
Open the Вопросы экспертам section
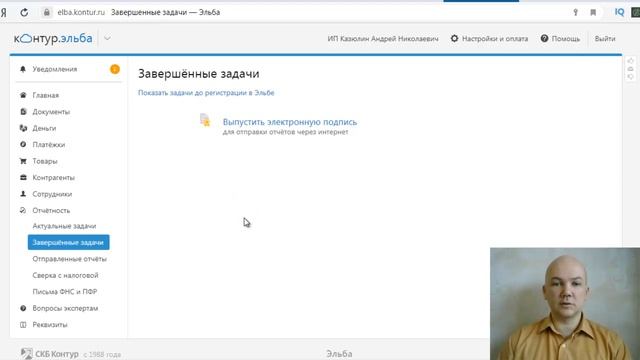coord(65,308)
